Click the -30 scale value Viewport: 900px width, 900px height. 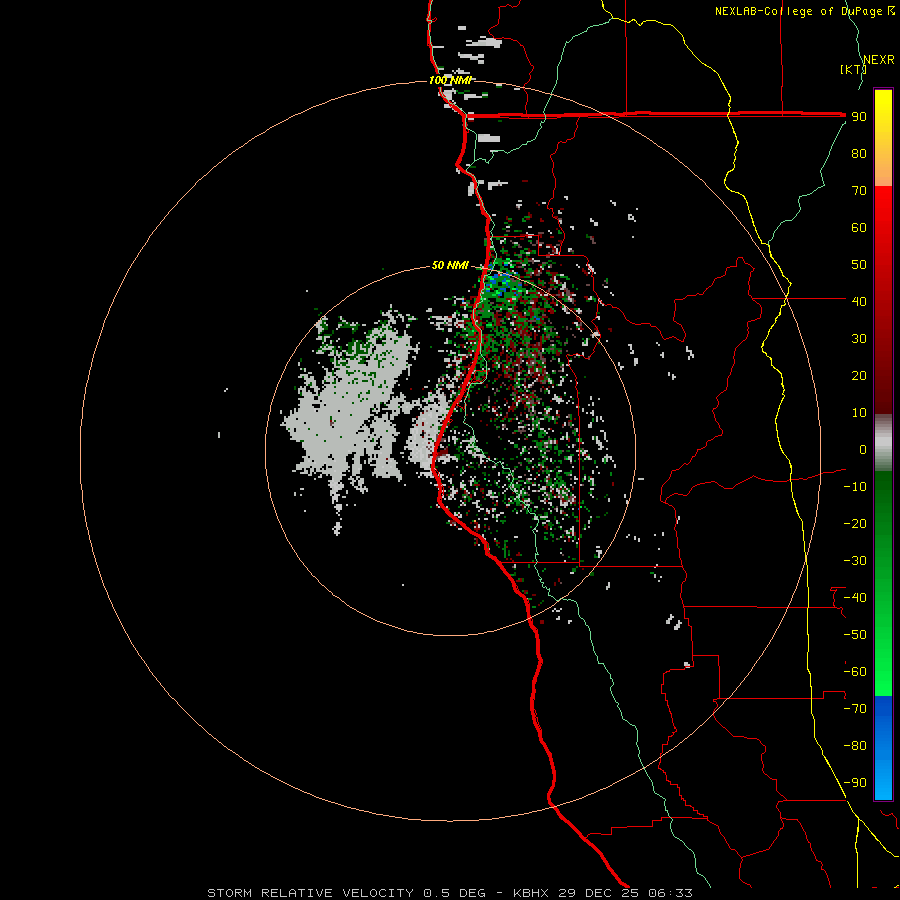855,561
